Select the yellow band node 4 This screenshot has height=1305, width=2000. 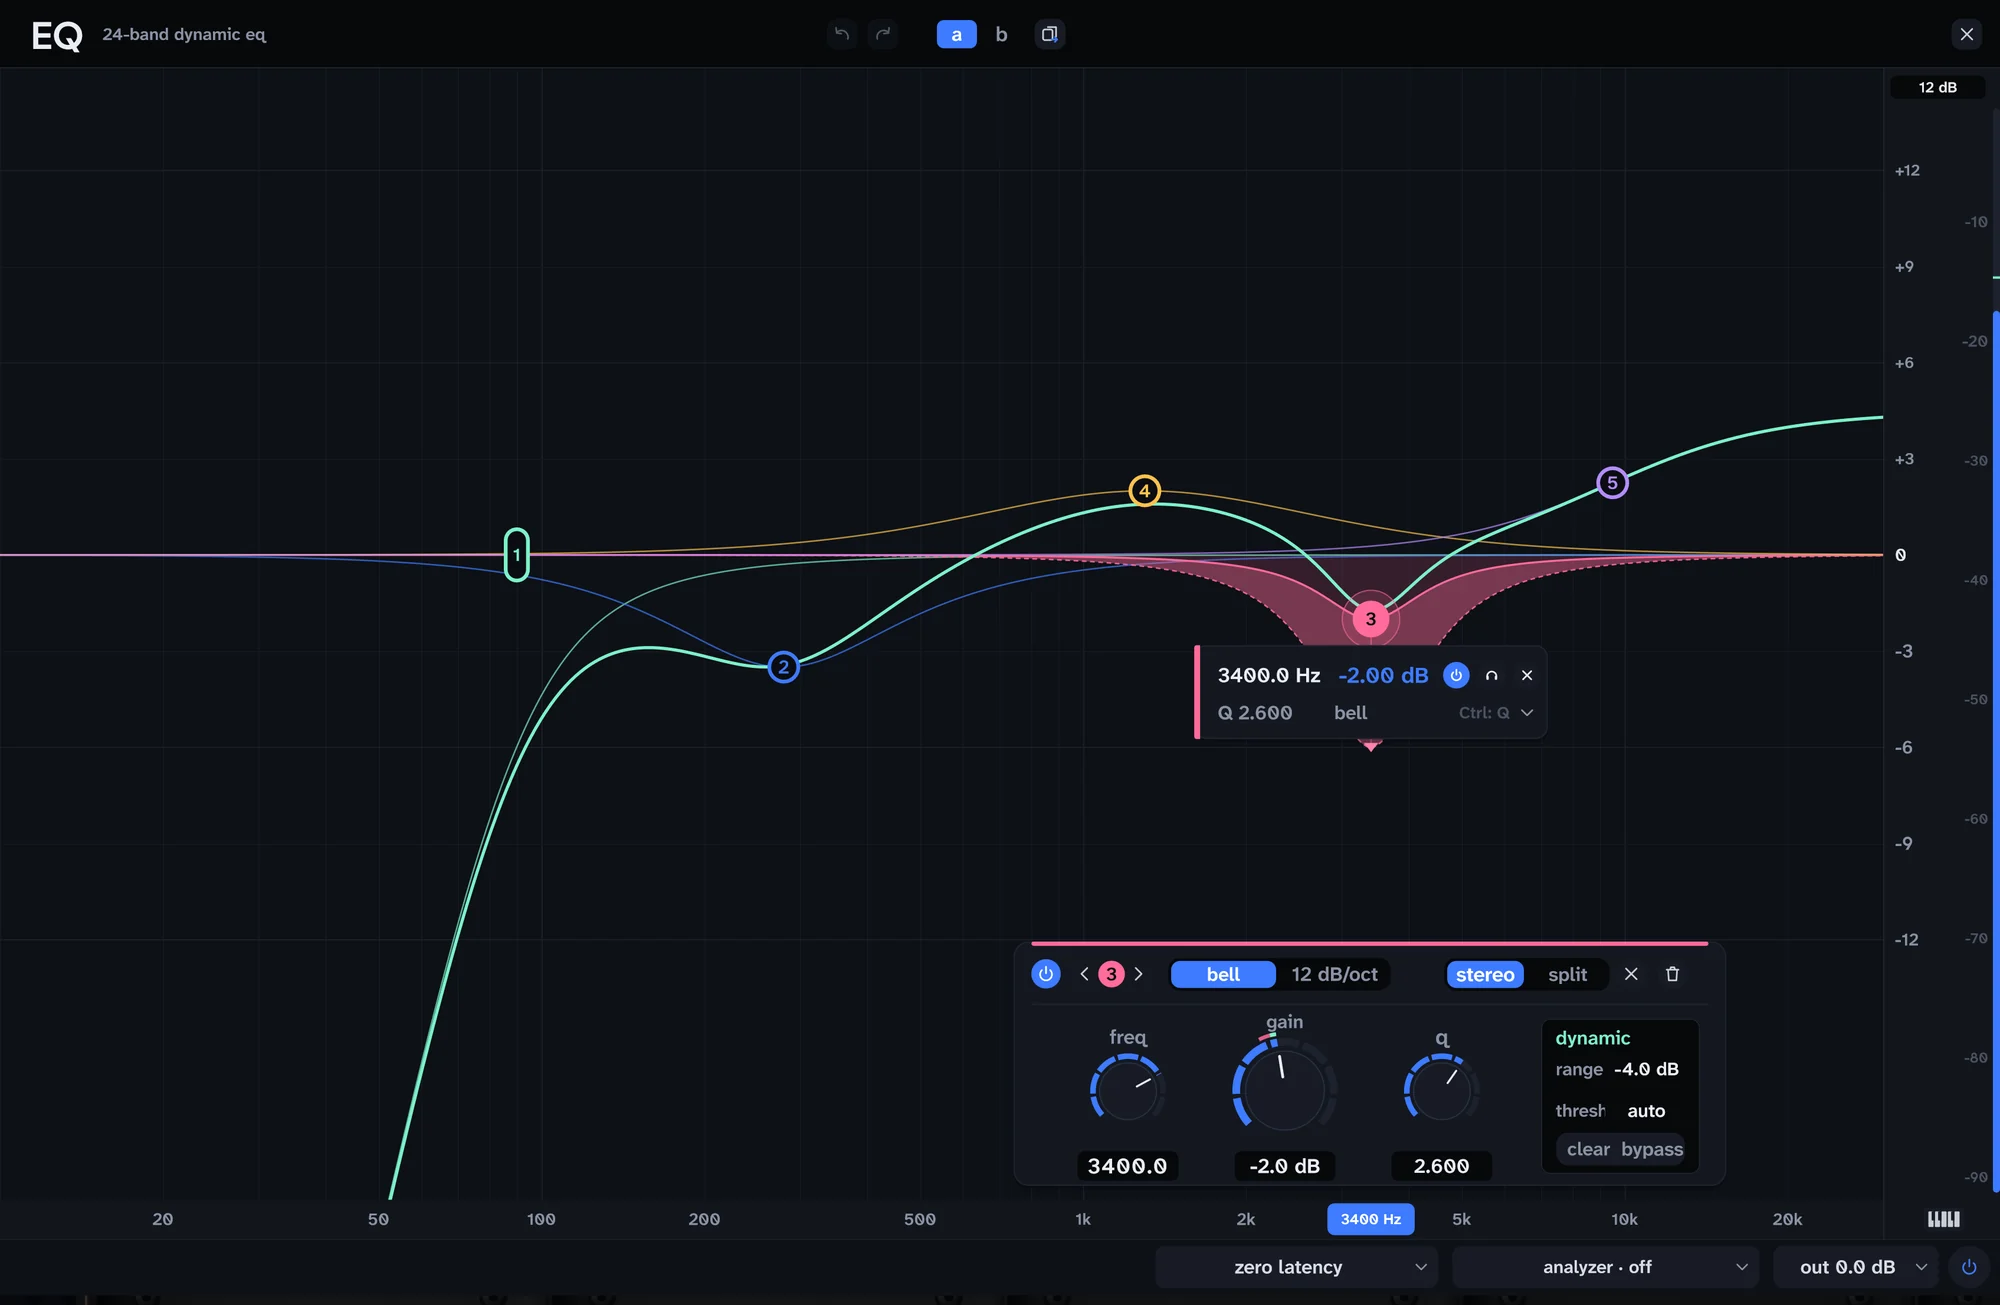(x=1145, y=491)
